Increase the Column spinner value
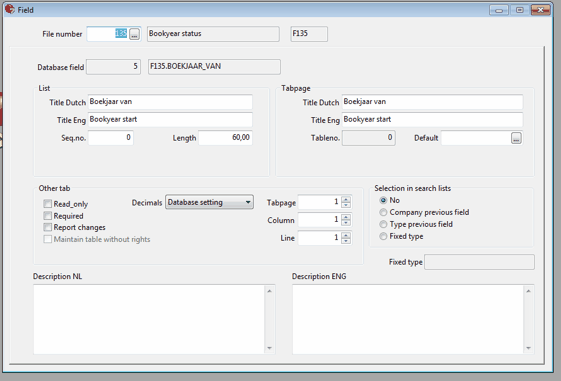This screenshot has width=561, height=381. 346,217
